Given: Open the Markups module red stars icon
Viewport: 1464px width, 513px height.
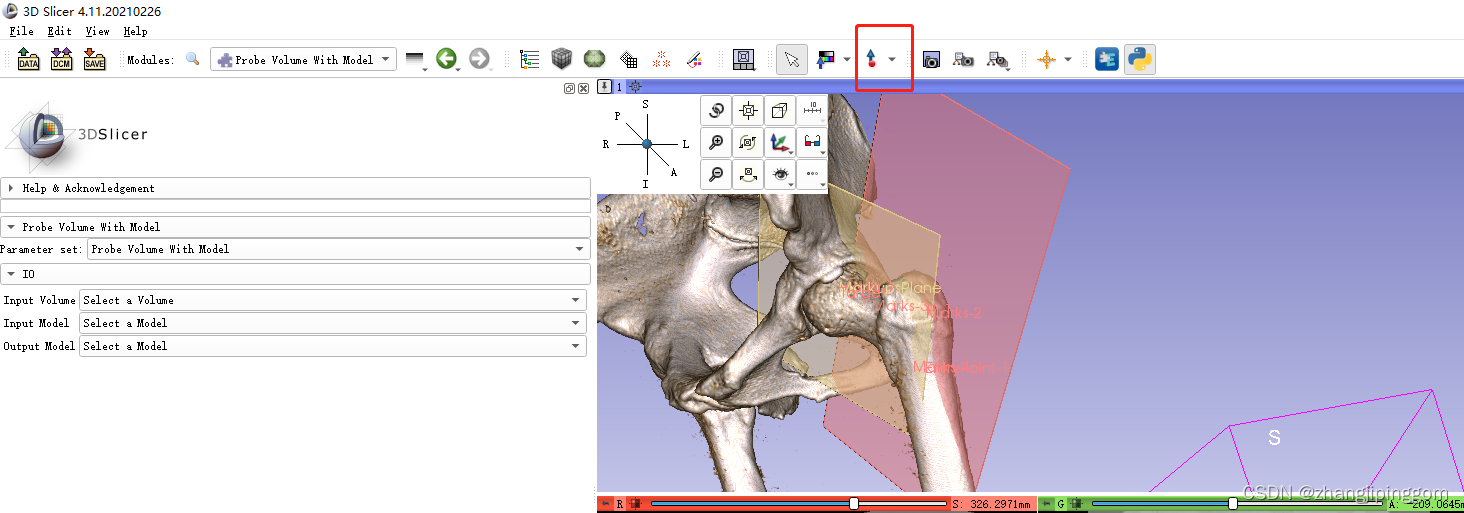Looking at the screenshot, I should coord(661,60).
